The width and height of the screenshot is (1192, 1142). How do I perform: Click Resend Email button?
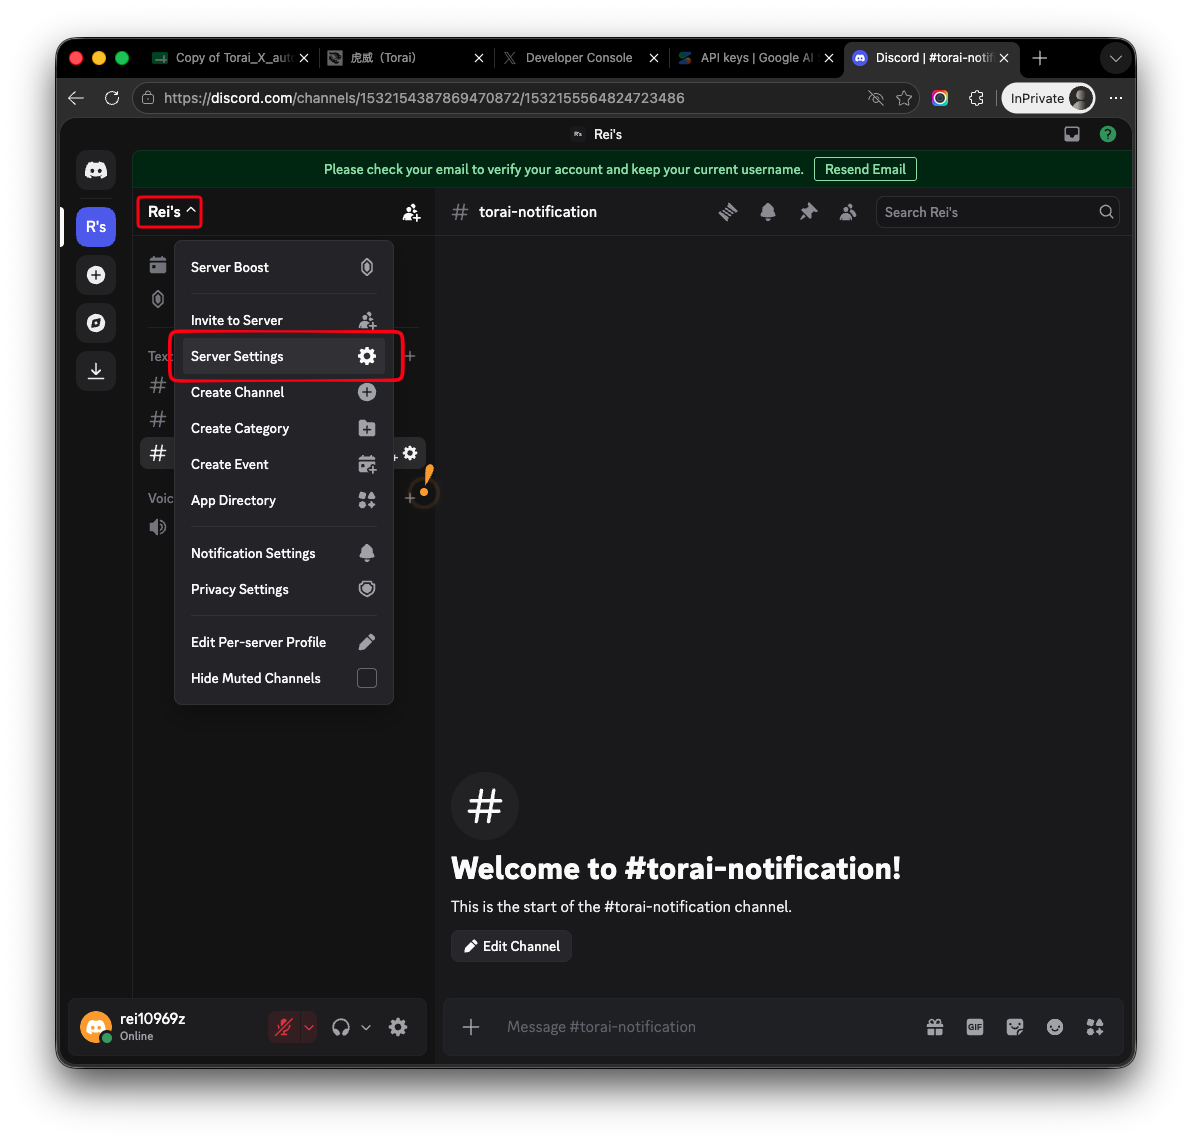(865, 170)
